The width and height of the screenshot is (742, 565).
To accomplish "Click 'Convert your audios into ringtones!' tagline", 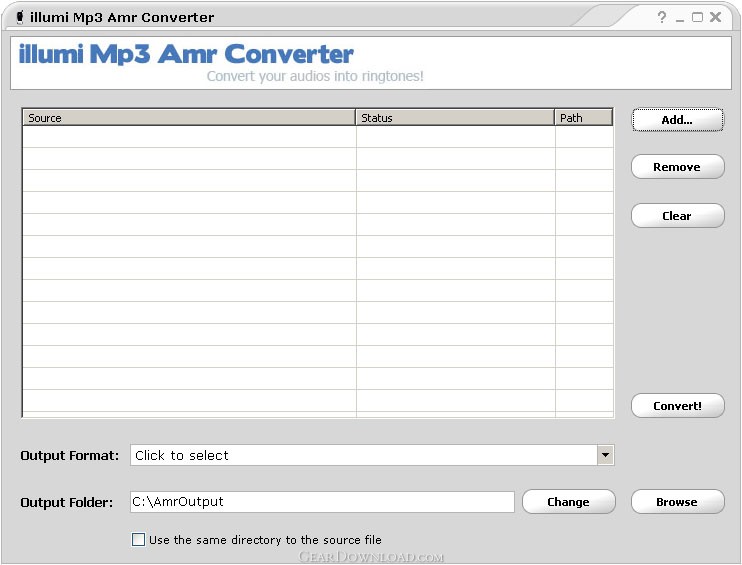I will point(315,76).
